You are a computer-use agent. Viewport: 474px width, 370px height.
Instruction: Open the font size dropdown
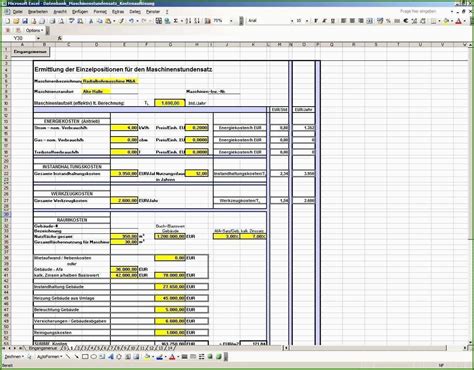pyautogui.click(x=307, y=21)
